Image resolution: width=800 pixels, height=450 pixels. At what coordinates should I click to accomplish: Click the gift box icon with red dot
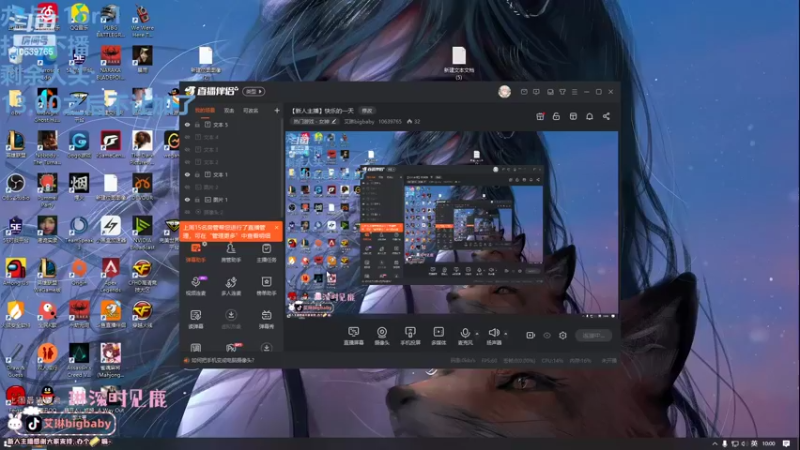[540, 116]
